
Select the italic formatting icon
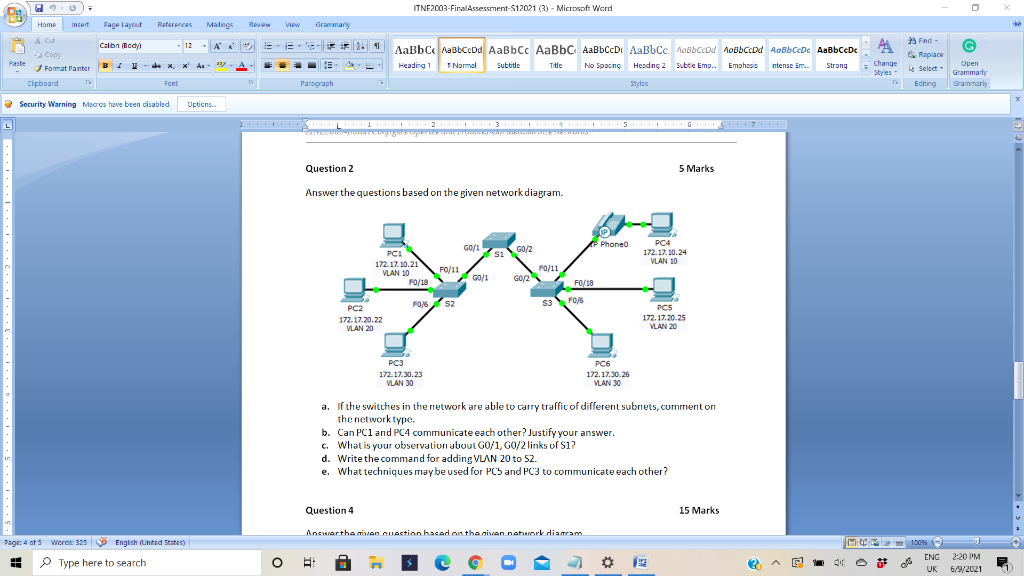point(118,65)
